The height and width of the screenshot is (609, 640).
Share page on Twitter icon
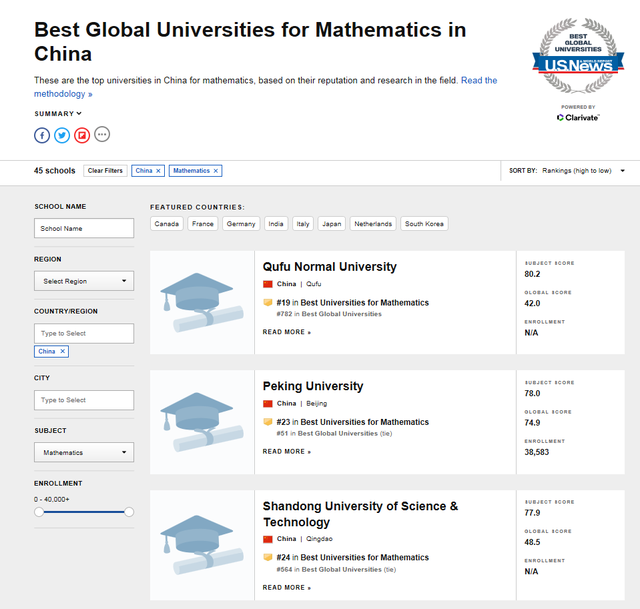[62, 134]
